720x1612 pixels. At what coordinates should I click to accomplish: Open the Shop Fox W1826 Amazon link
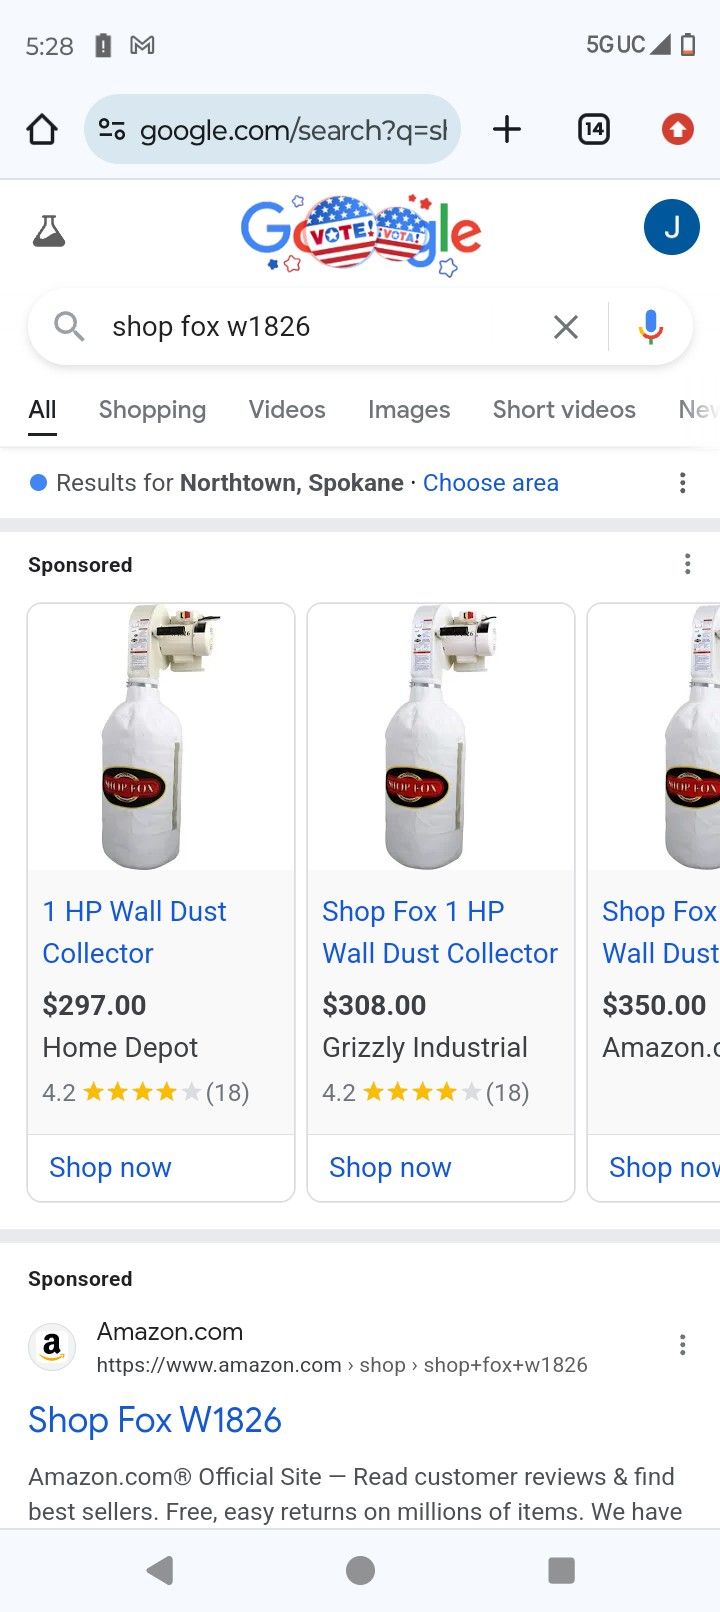(155, 1420)
